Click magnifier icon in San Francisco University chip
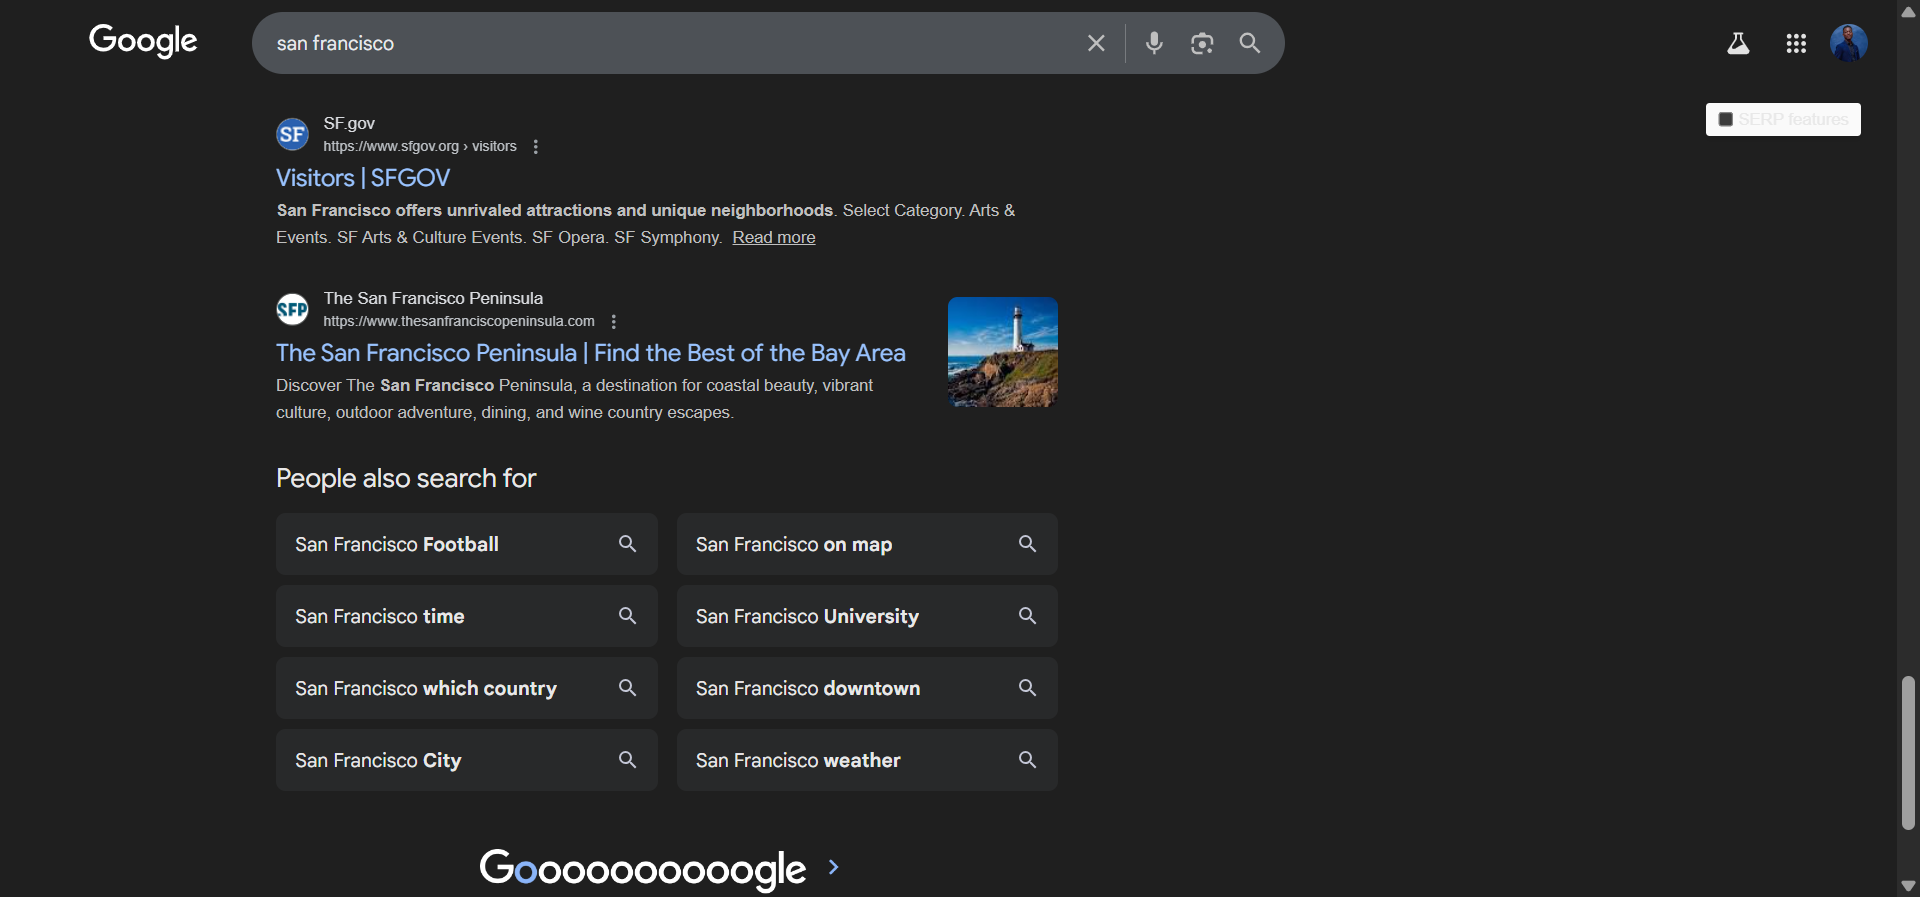Viewport: 1920px width, 897px height. pos(1027,615)
